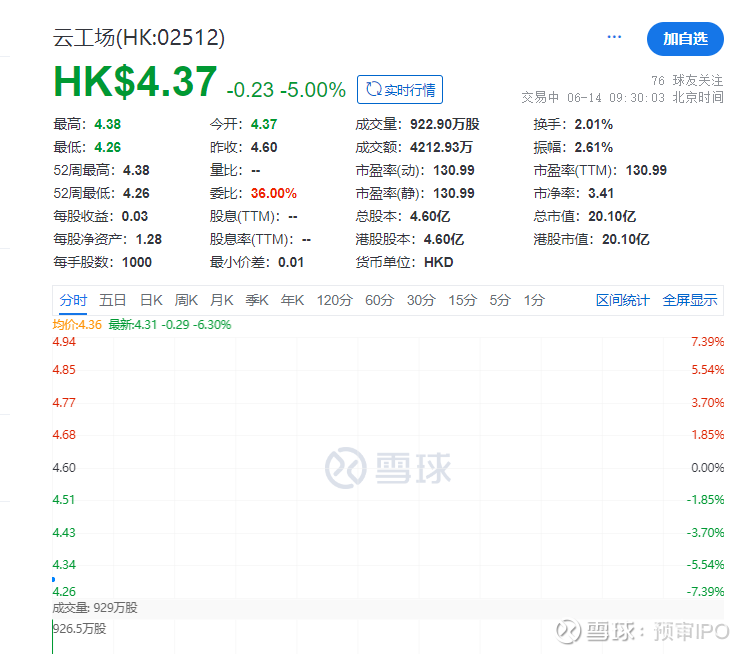Image resolution: width=751 pixels, height=654 pixels.
Task: Click the 均价:4.36 label above chart
Action: [77, 325]
